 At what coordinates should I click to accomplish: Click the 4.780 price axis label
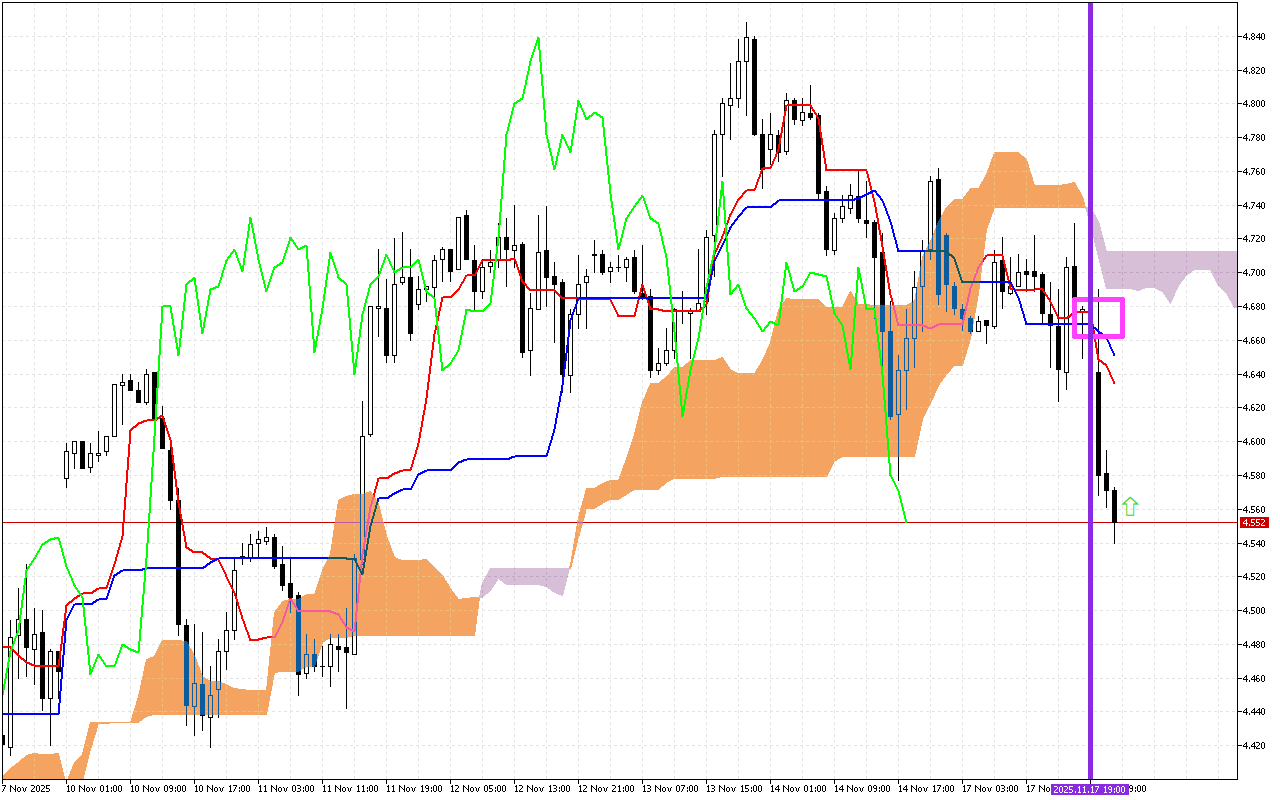tap(1253, 138)
